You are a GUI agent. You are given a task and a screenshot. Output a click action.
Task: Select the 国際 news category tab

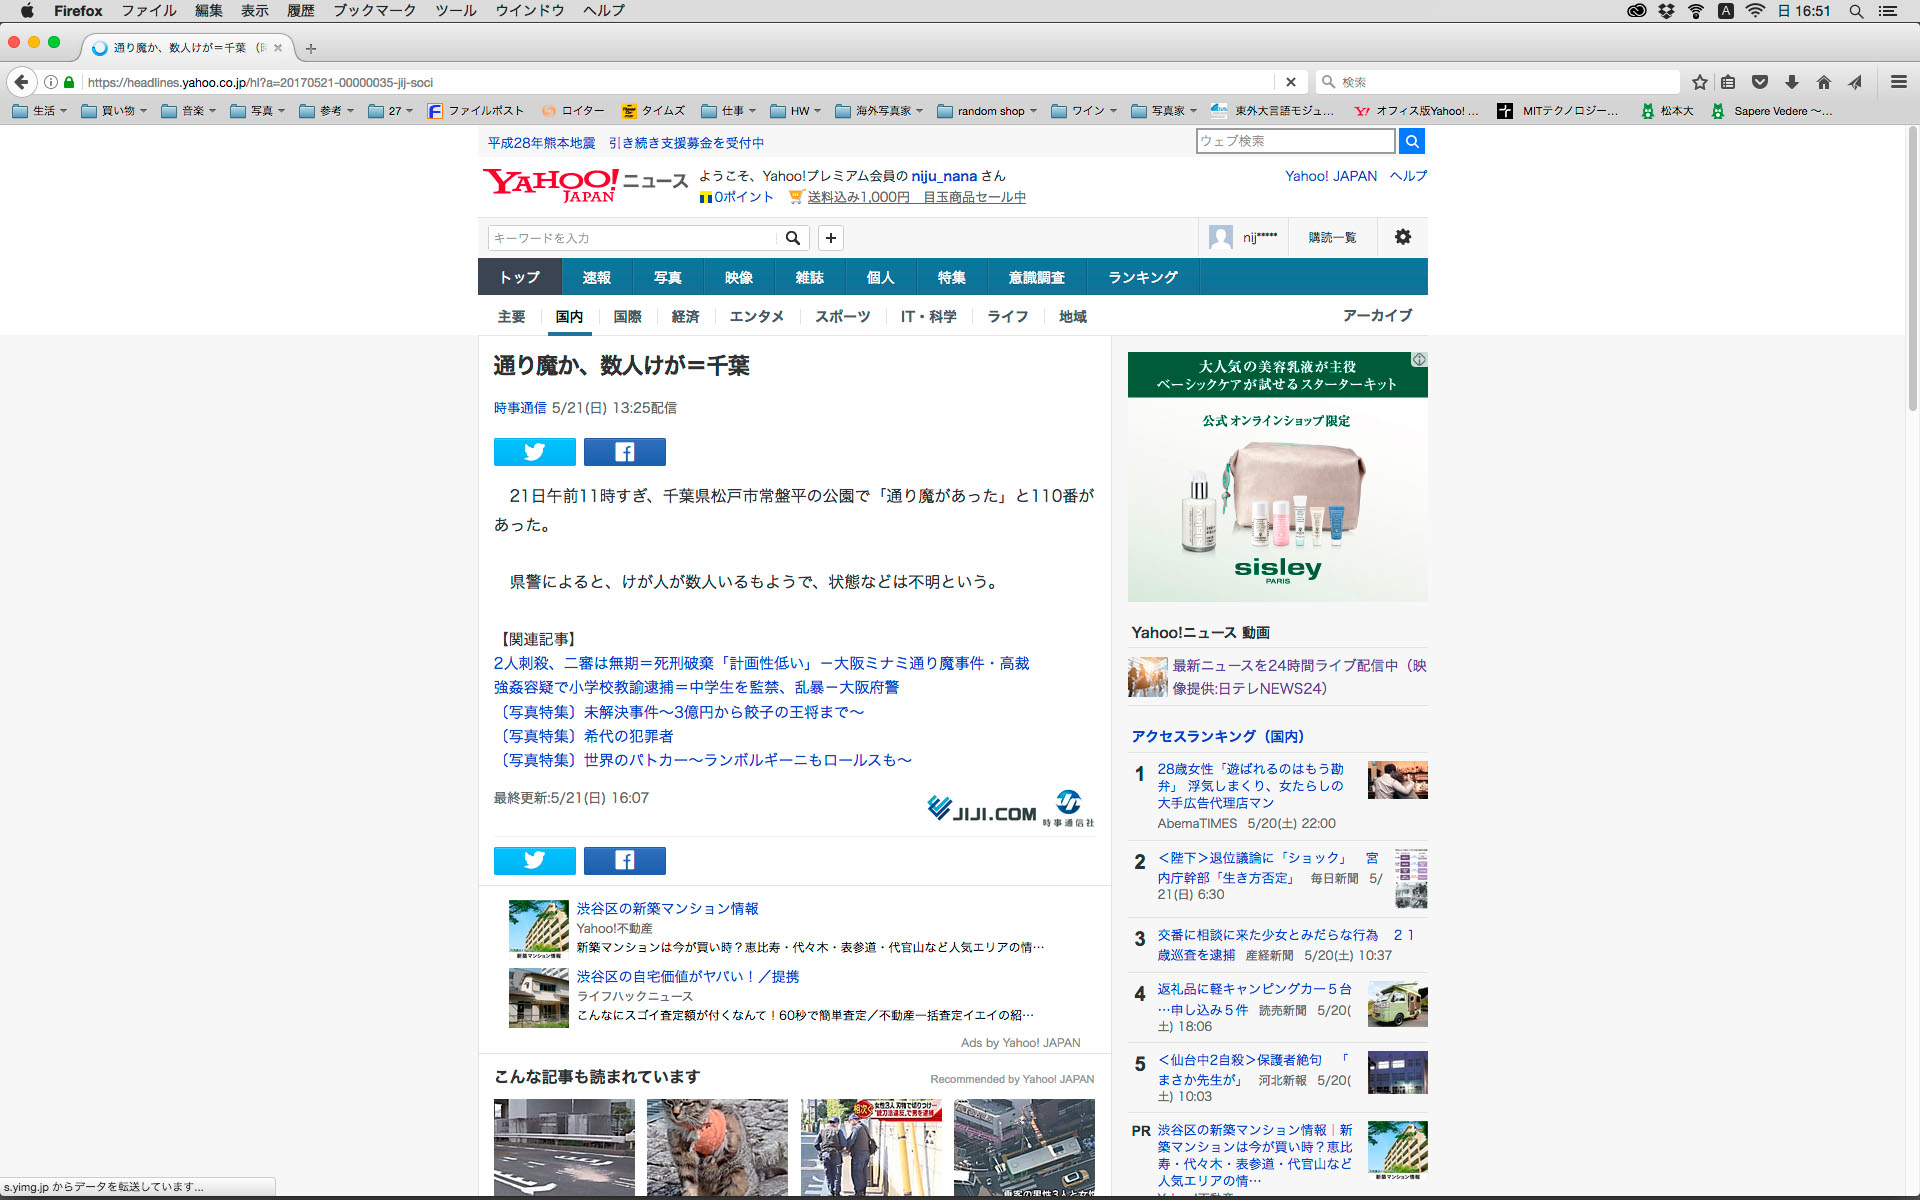627,316
